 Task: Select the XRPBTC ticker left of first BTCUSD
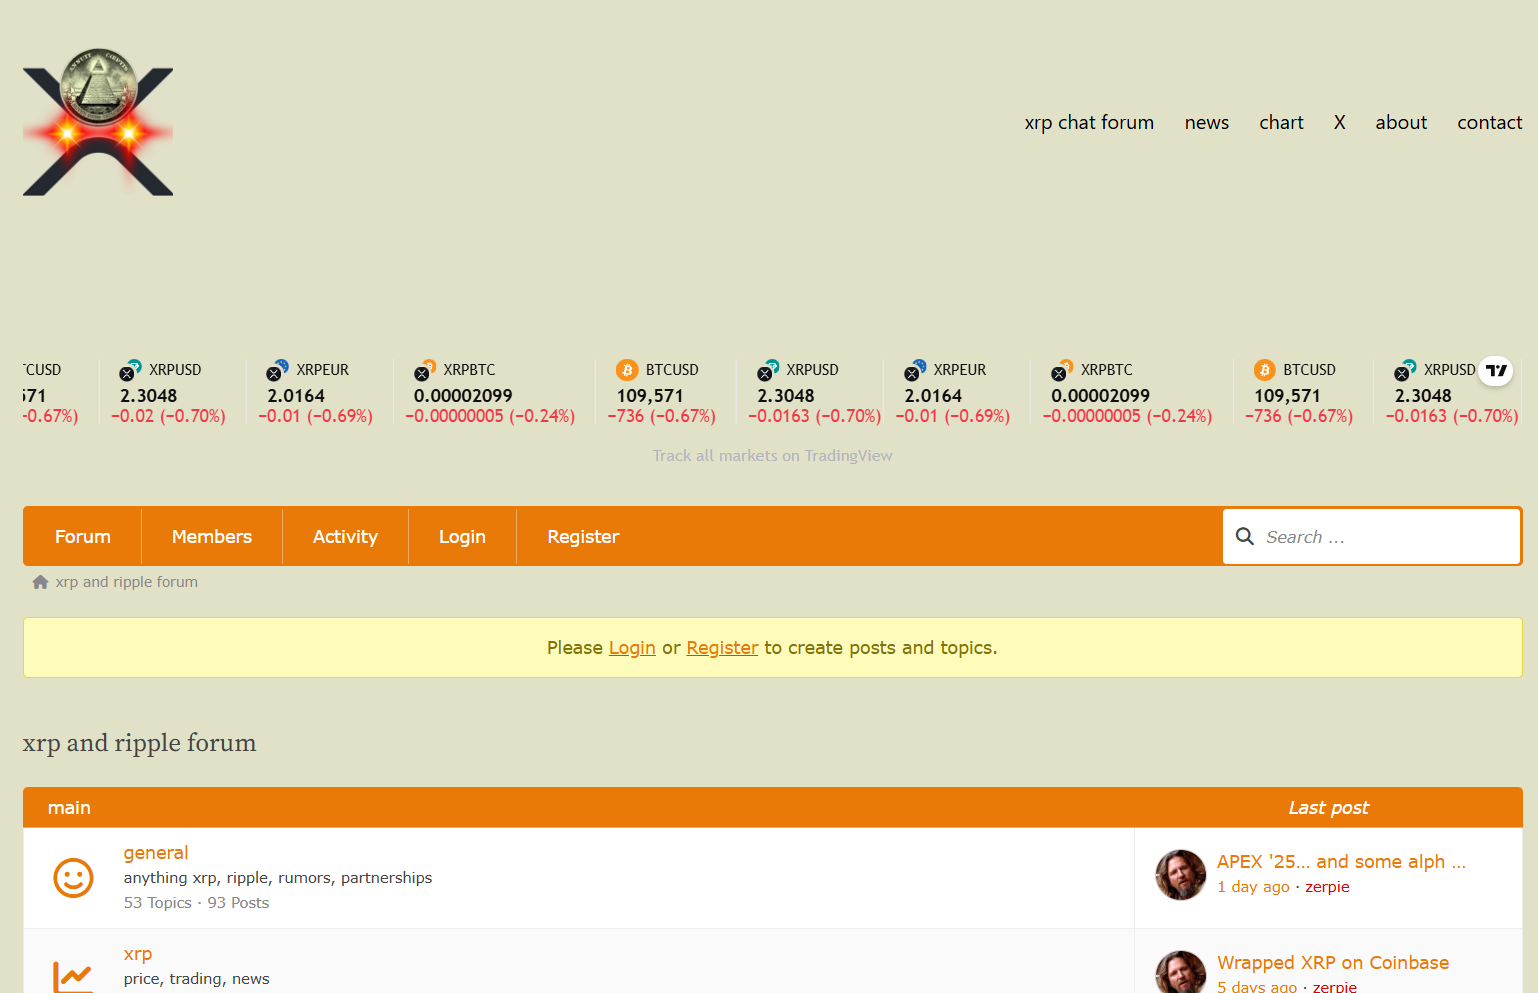(x=494, y=393)
